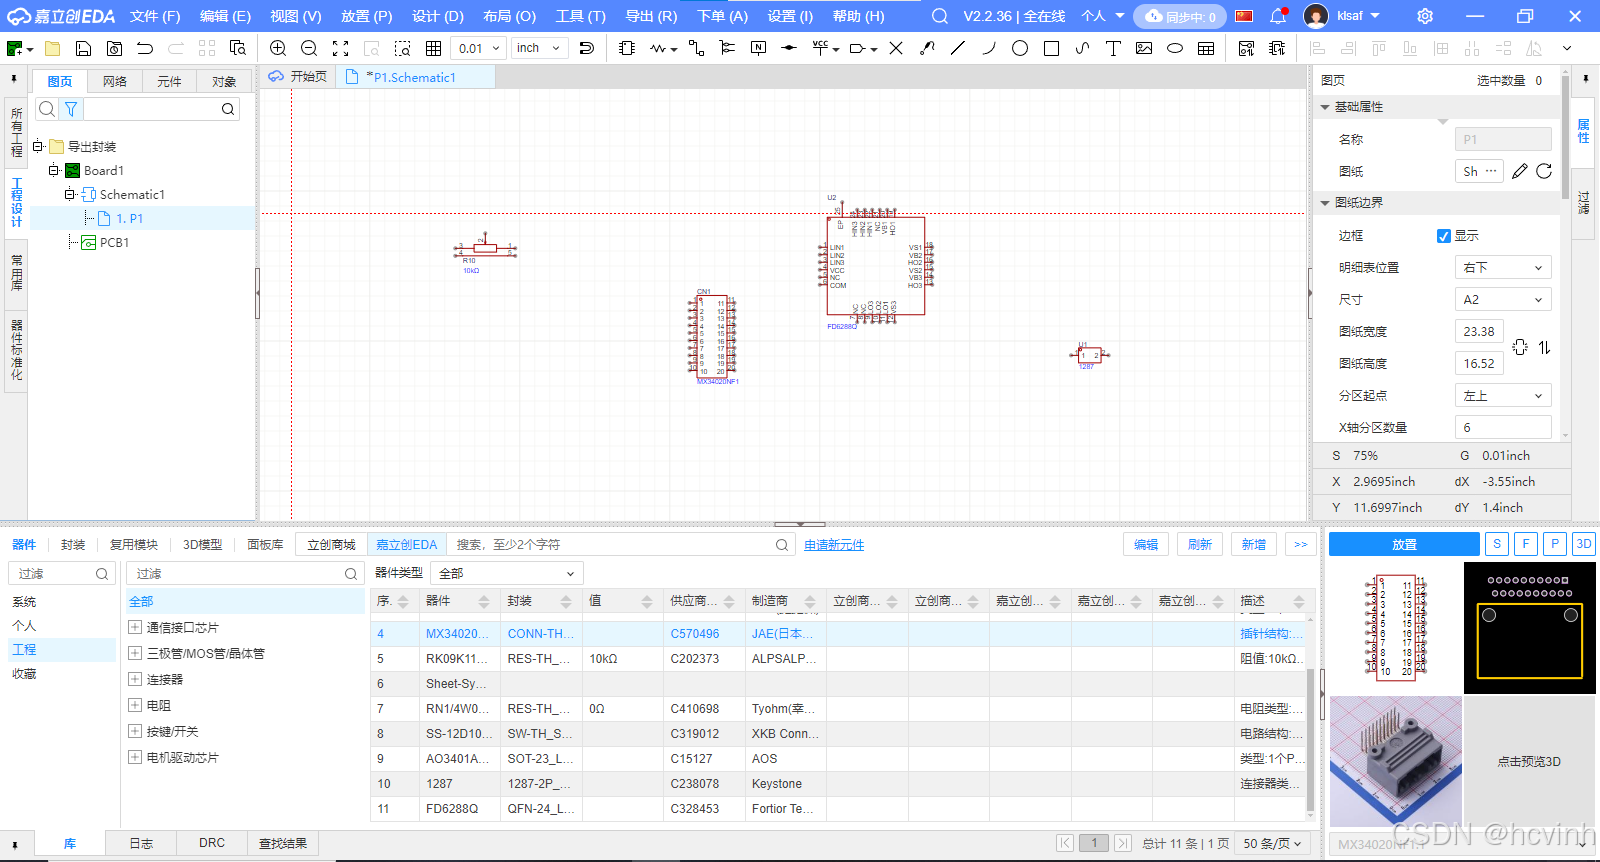Toggle the 3D view button in preview panel
This screenshot has height=862, width=1600.
(1583, 544)
